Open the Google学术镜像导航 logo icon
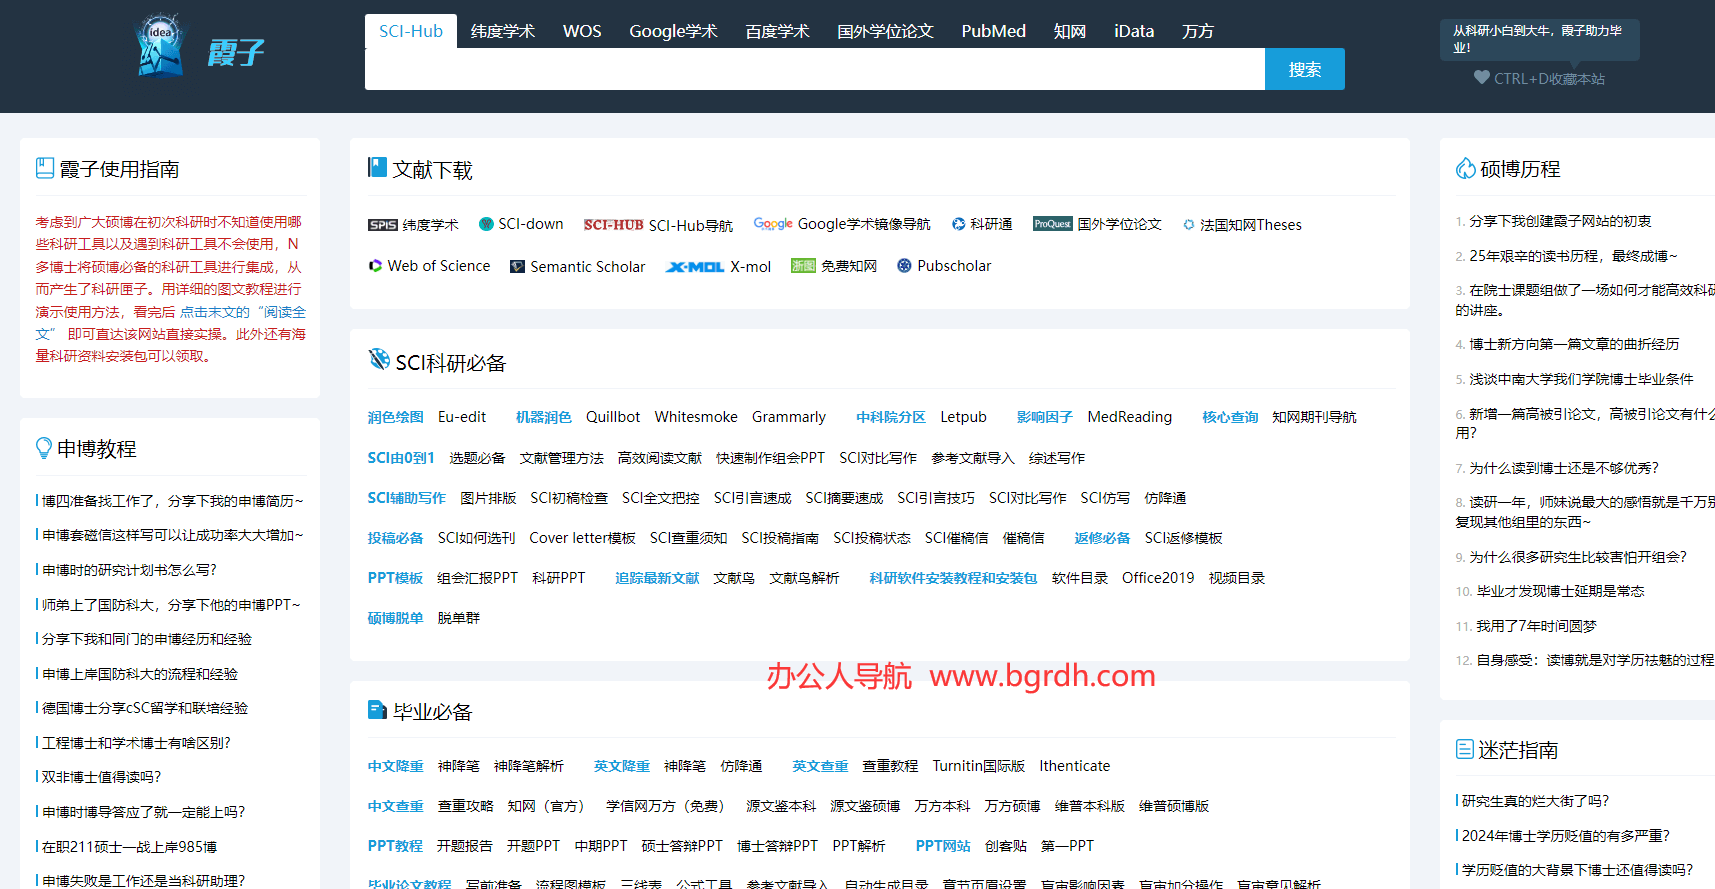Screen dimensions: 1715x889 773,224
